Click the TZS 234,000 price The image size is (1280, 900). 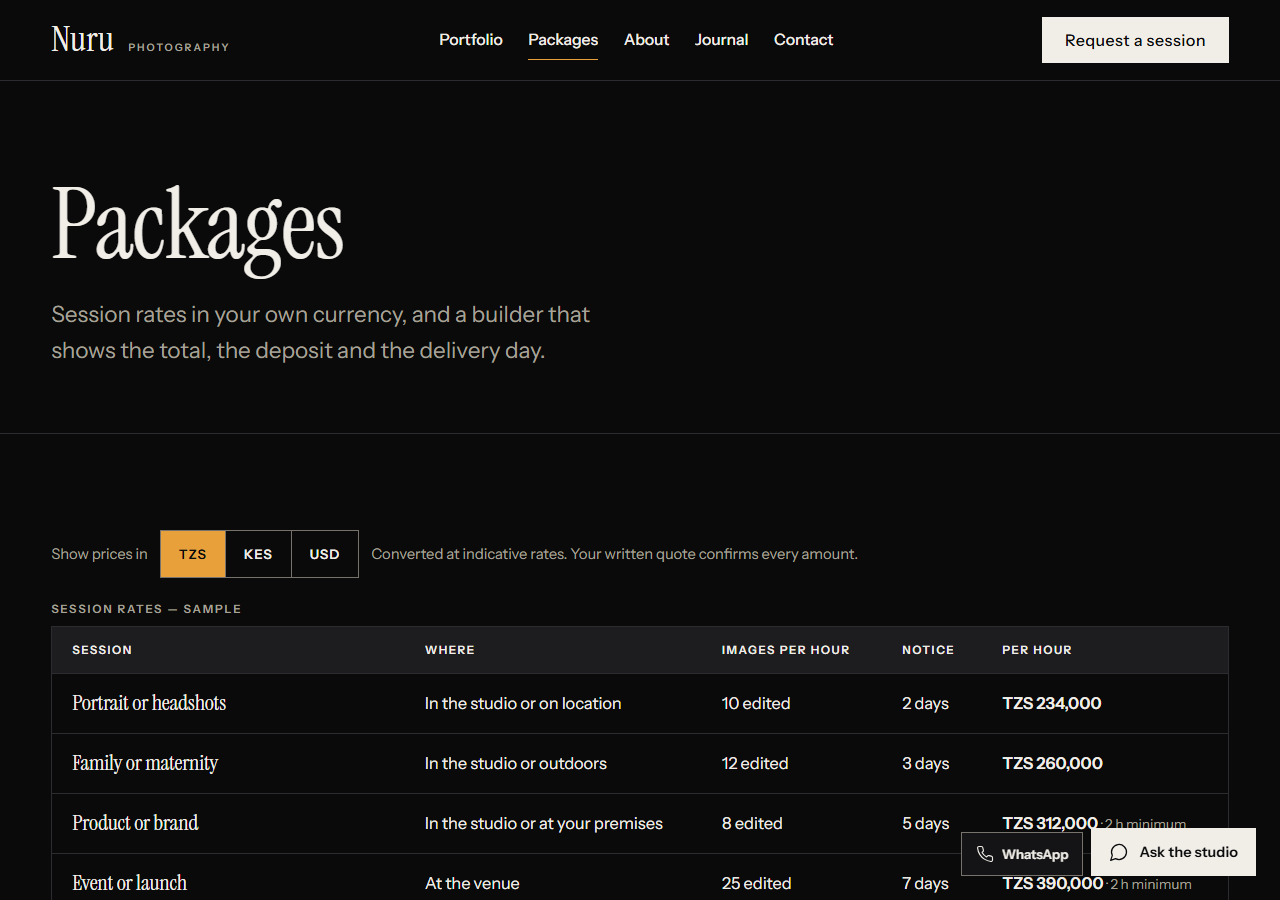pos(1052,703)
